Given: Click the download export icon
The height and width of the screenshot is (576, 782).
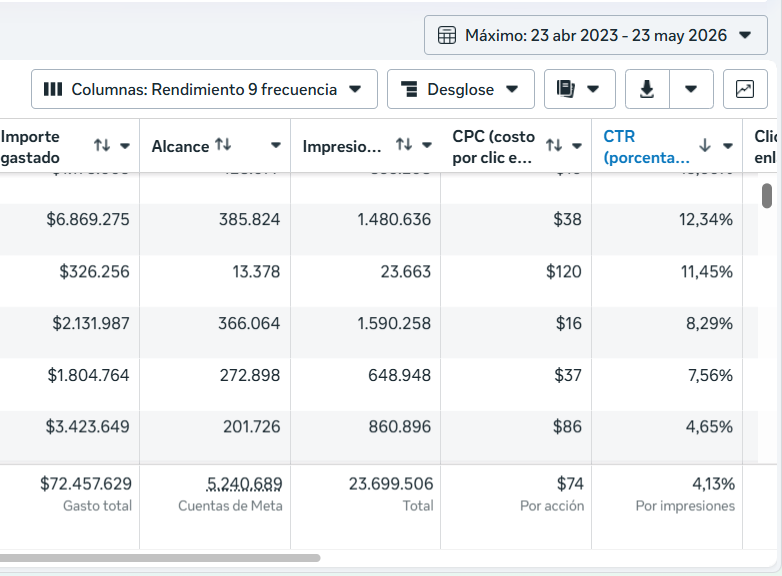Looking at the screenshot, I should (x=647, y=89).
